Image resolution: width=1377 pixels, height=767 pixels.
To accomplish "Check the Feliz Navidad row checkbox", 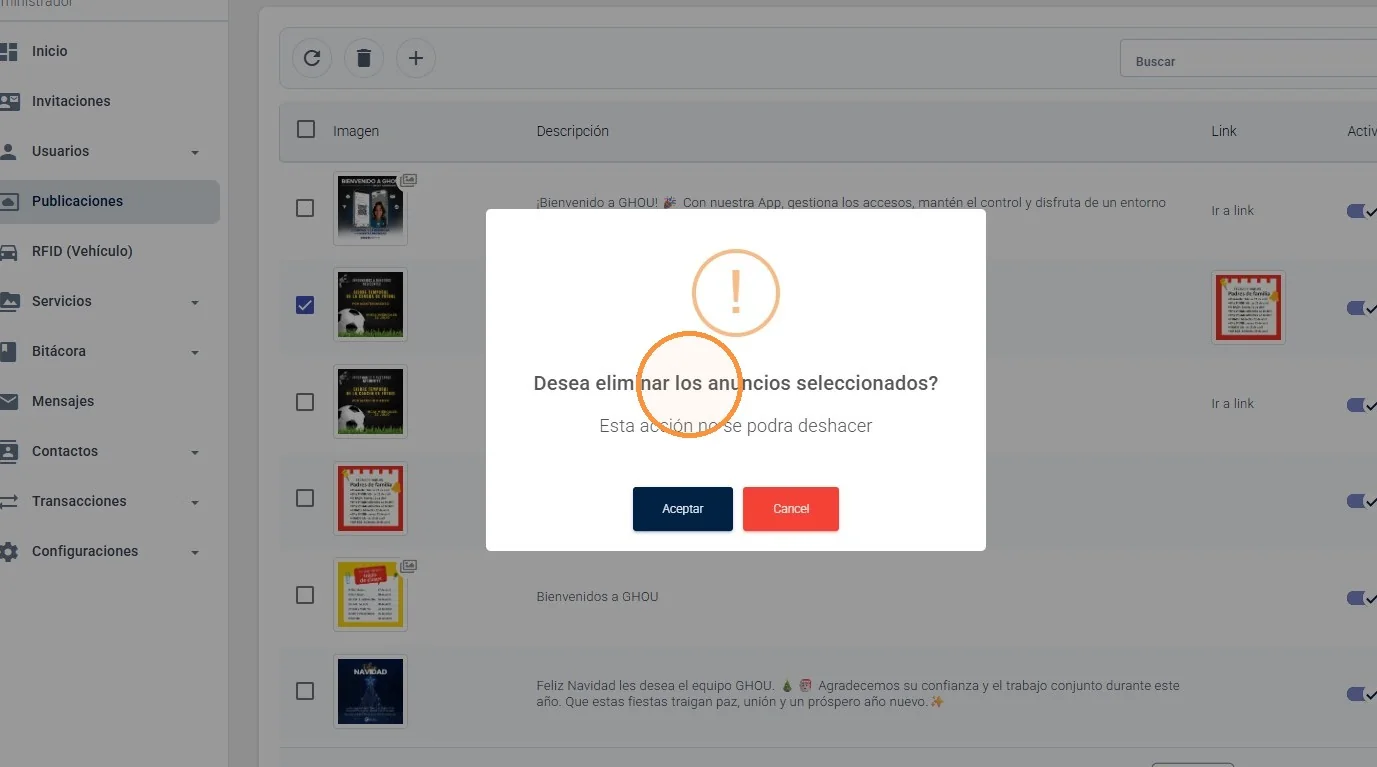I will pyautogui.click(x=305, y=691).
